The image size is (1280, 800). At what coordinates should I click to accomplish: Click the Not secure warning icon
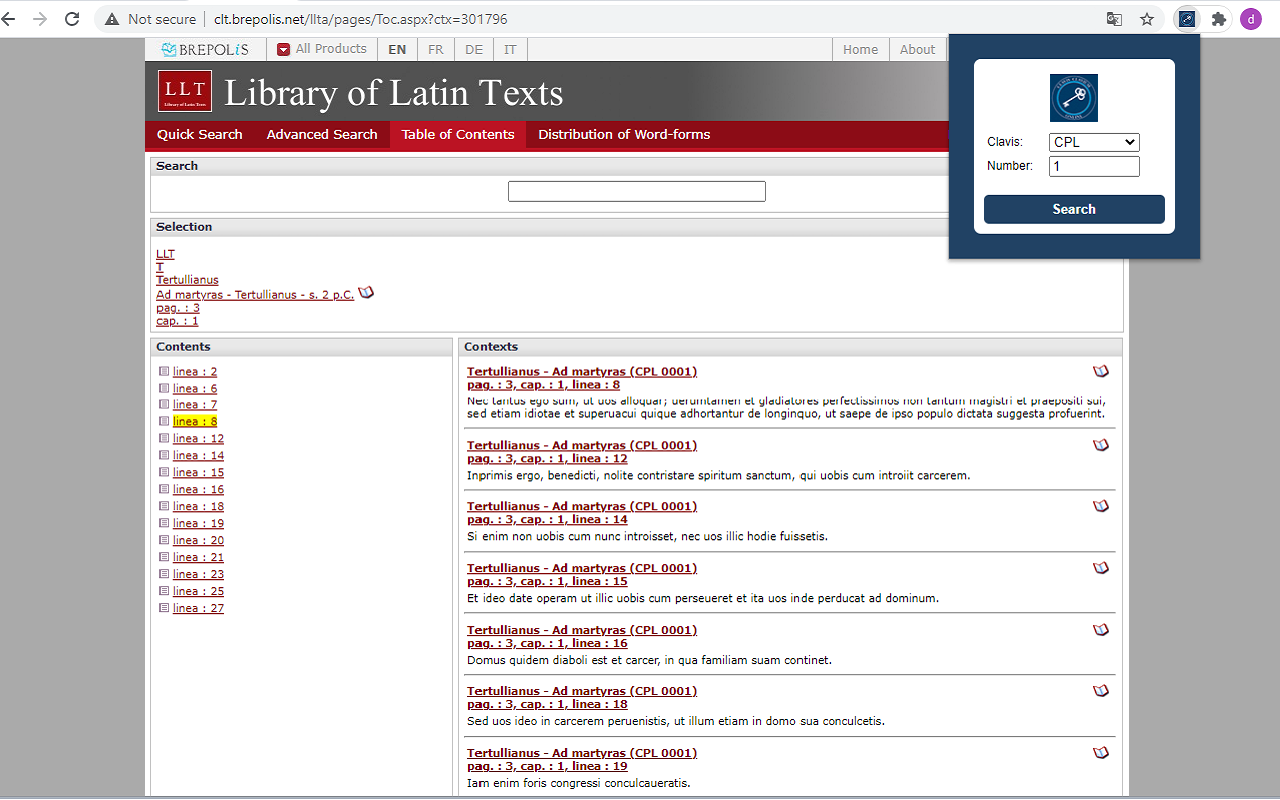point(112,19)
